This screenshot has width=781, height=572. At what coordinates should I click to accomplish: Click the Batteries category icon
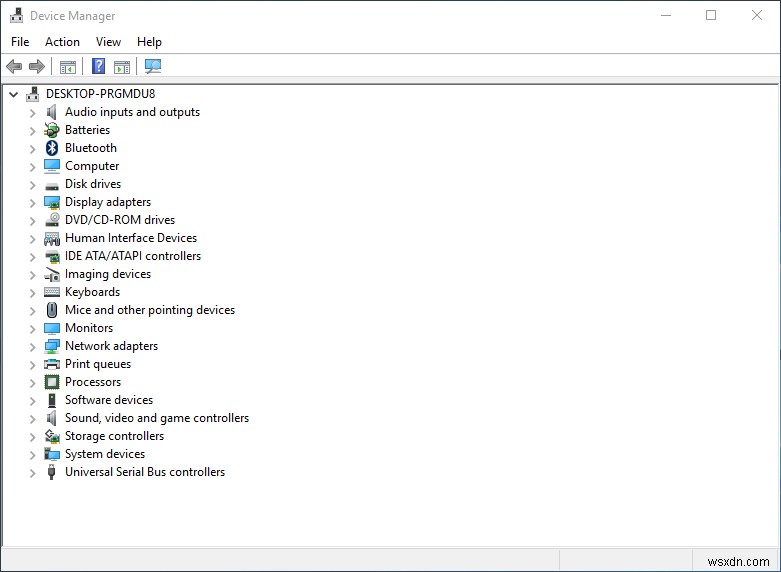tap(52, 130)
